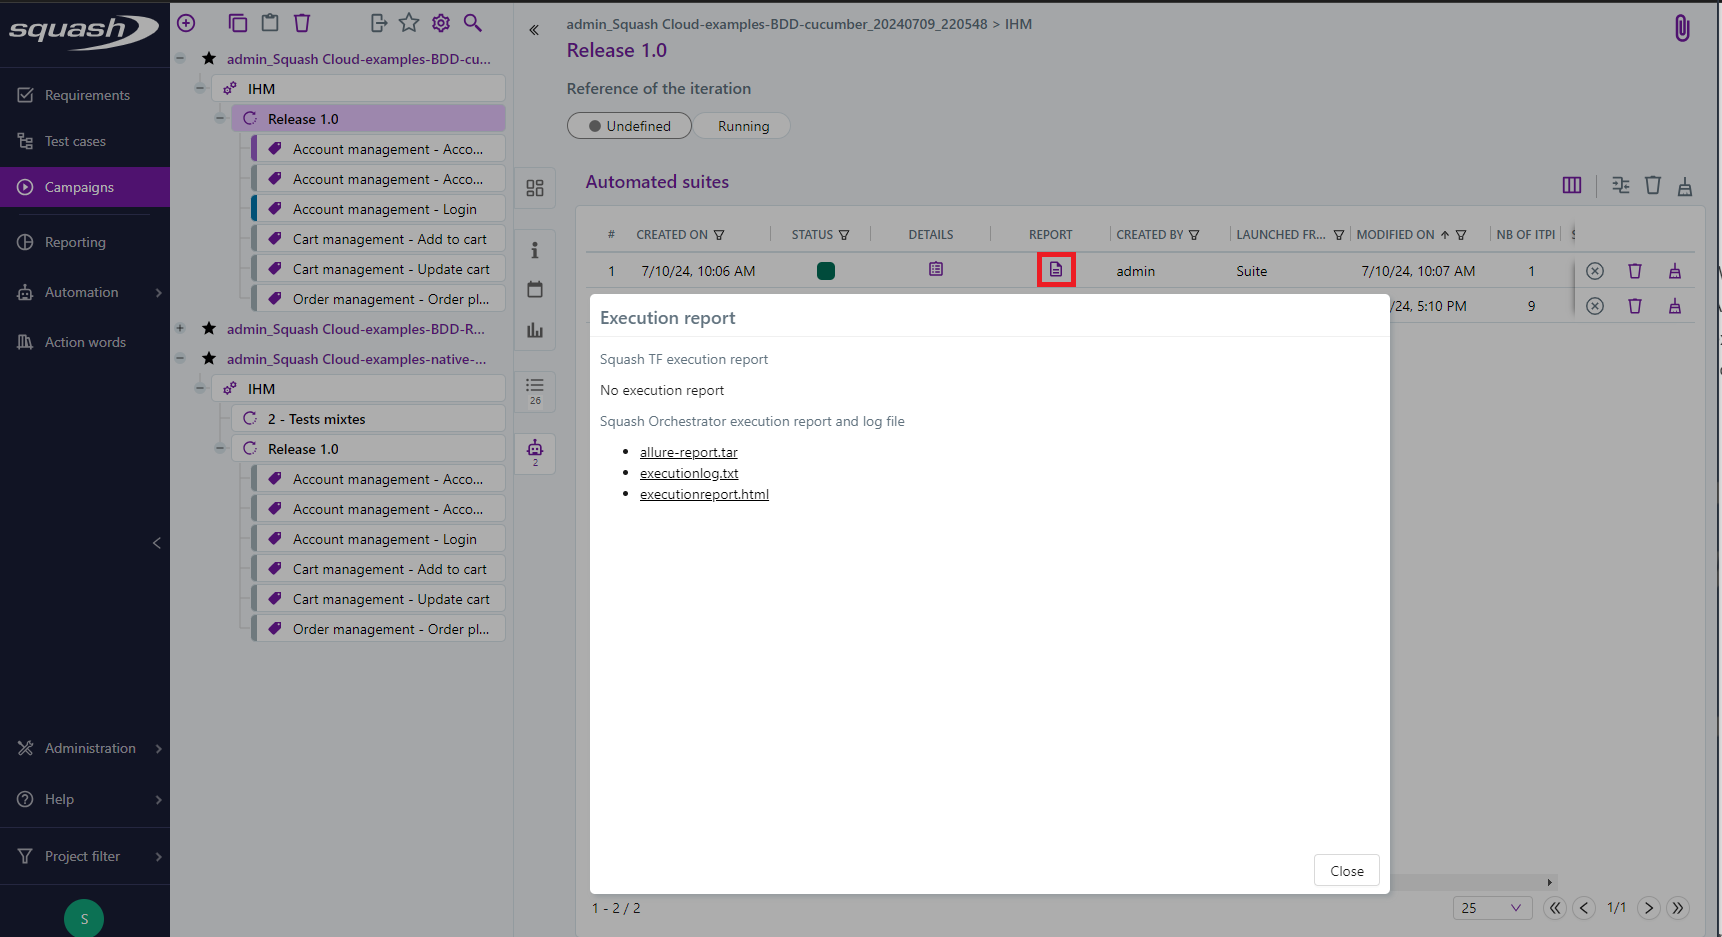Screen dimensions: 1722x937
Task: Open the search icon in the top toolbar
Action: pos(473,22)
